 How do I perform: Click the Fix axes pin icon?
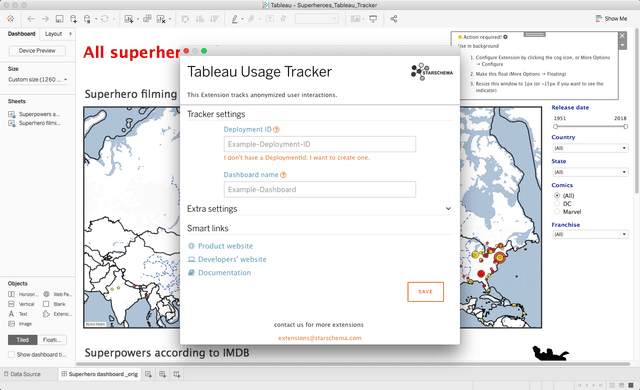(x=283, y=19)
